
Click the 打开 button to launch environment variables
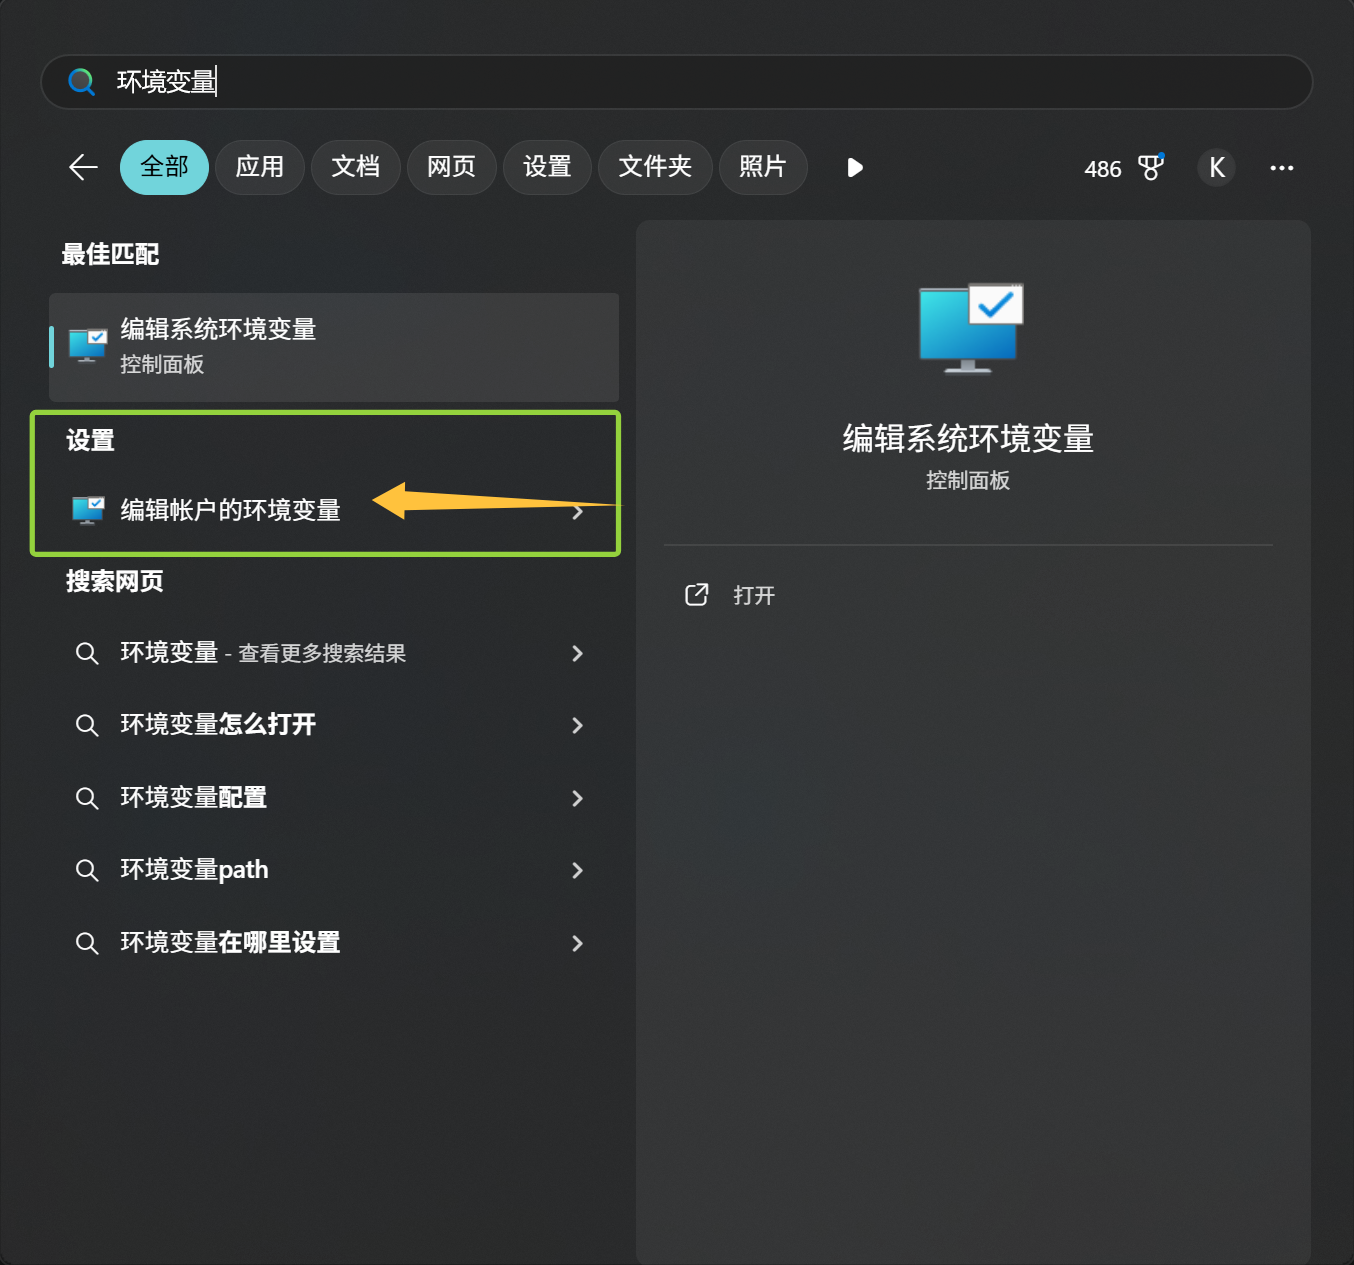tap(753, 594)
